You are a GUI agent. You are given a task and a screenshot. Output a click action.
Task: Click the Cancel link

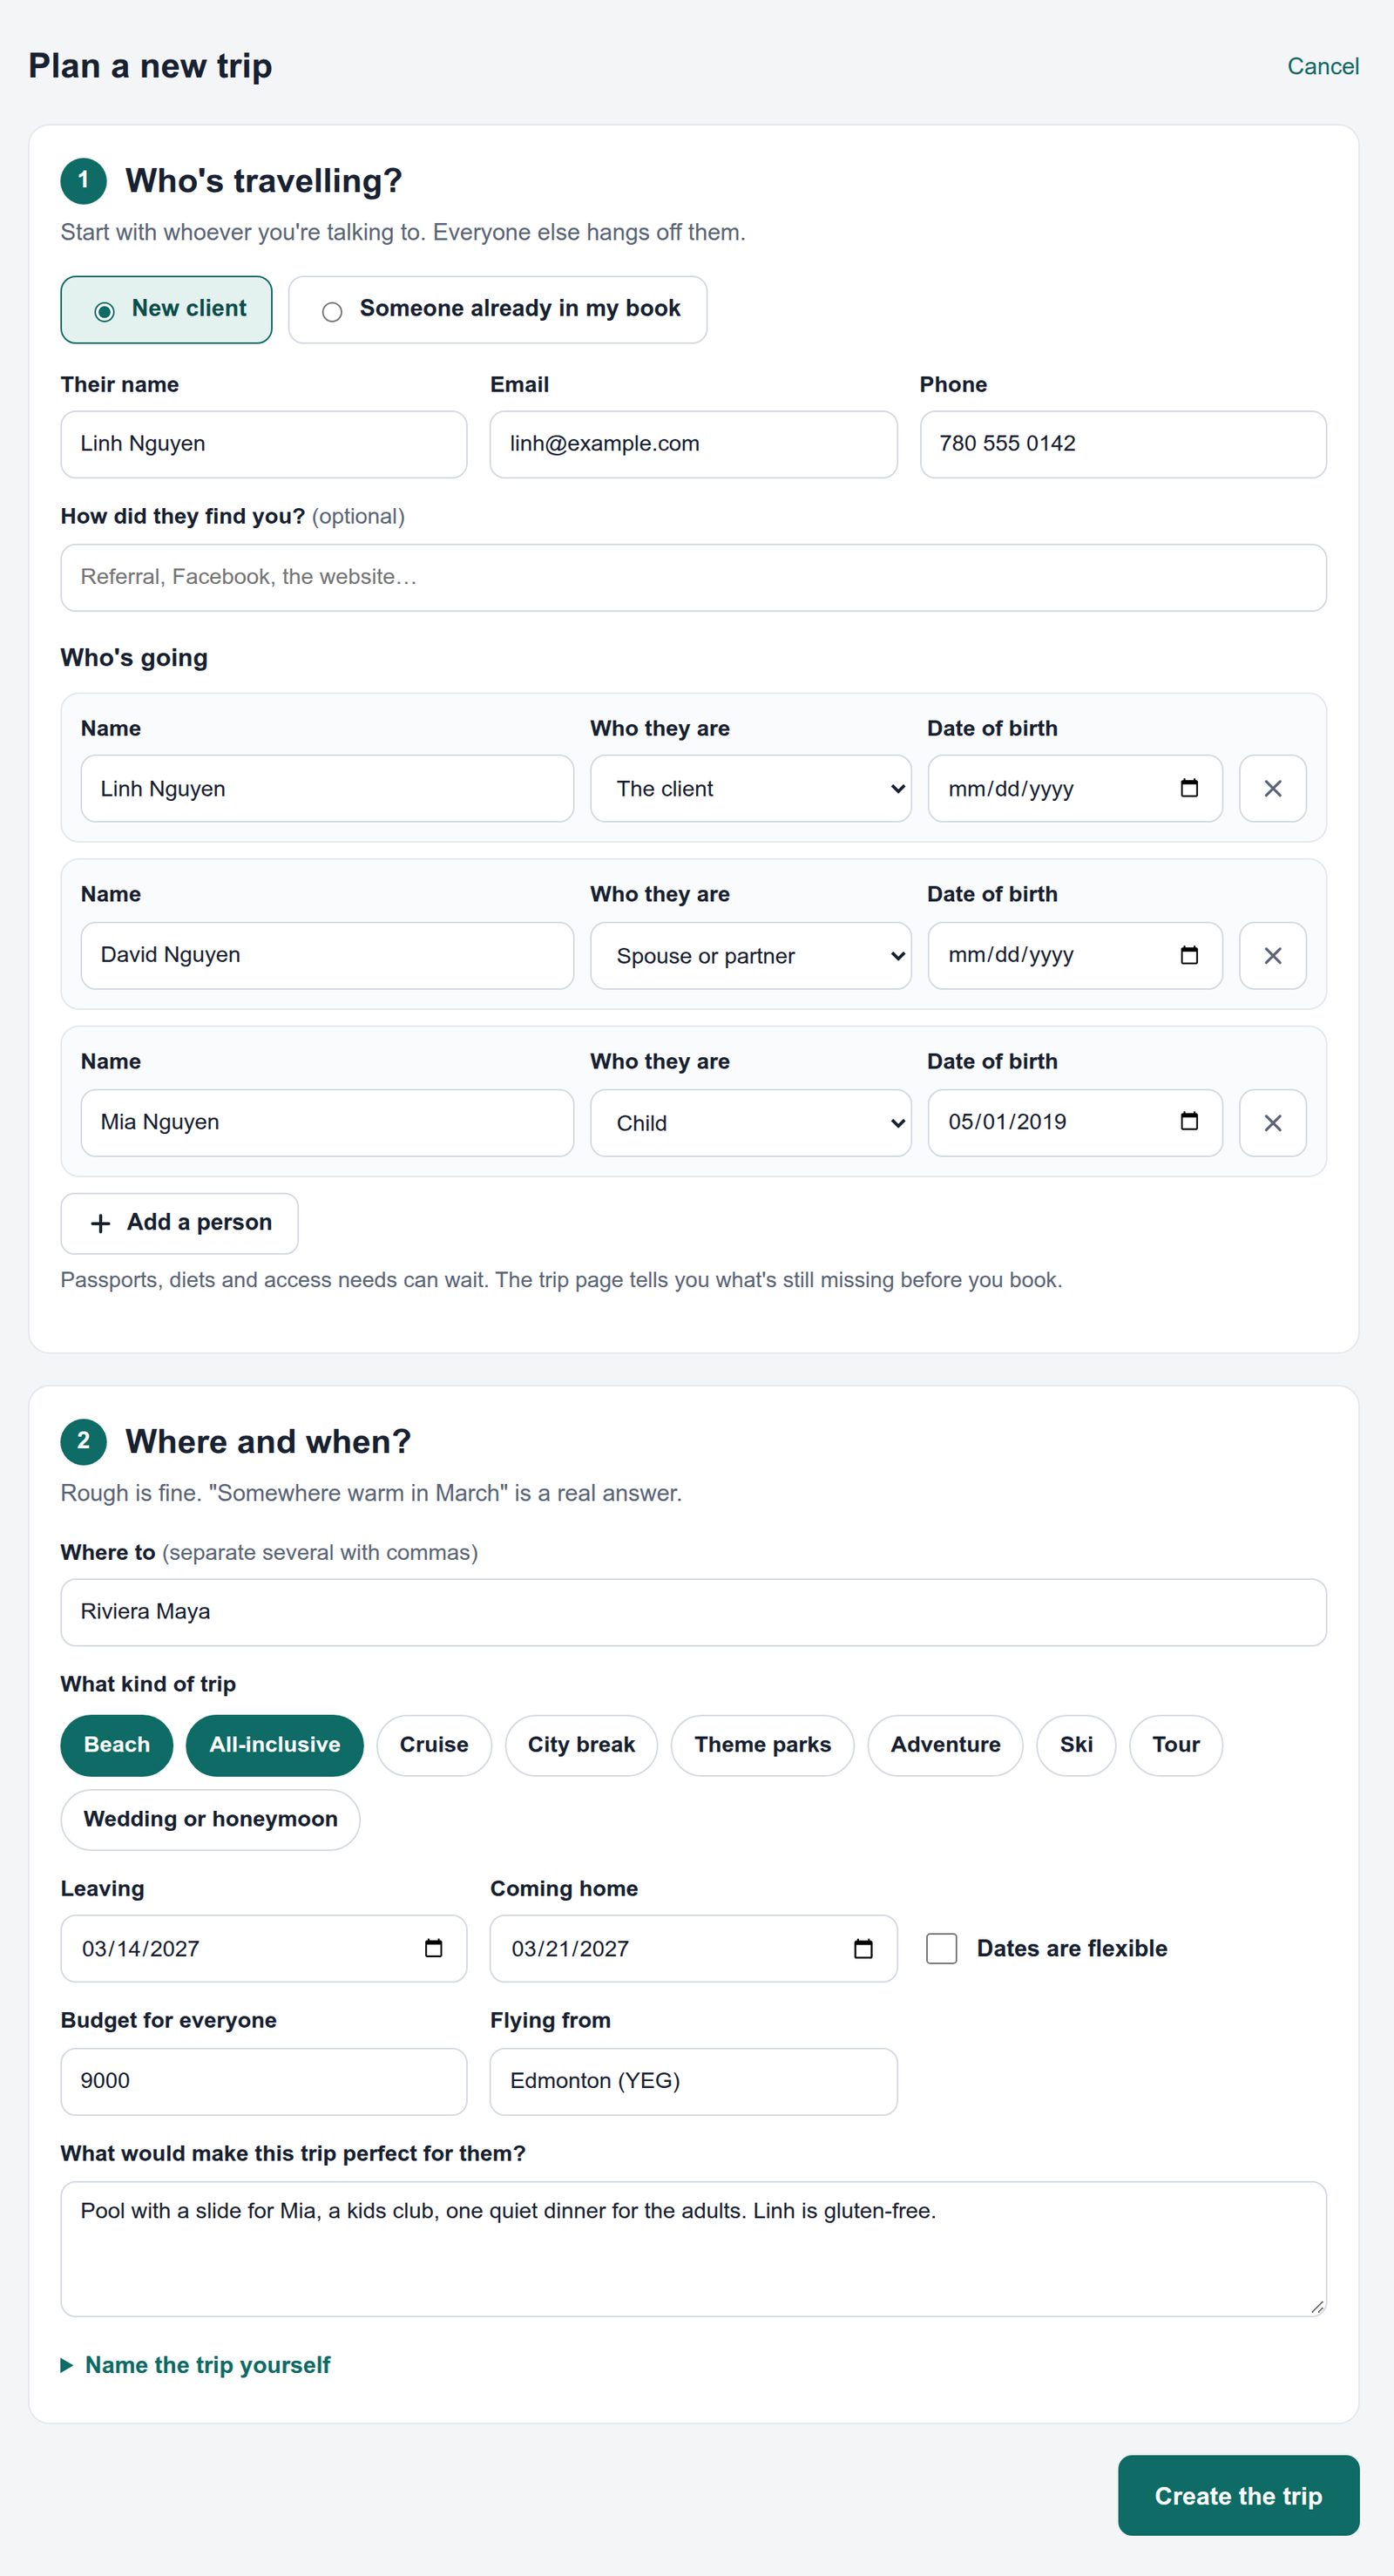click(1322, 66)
